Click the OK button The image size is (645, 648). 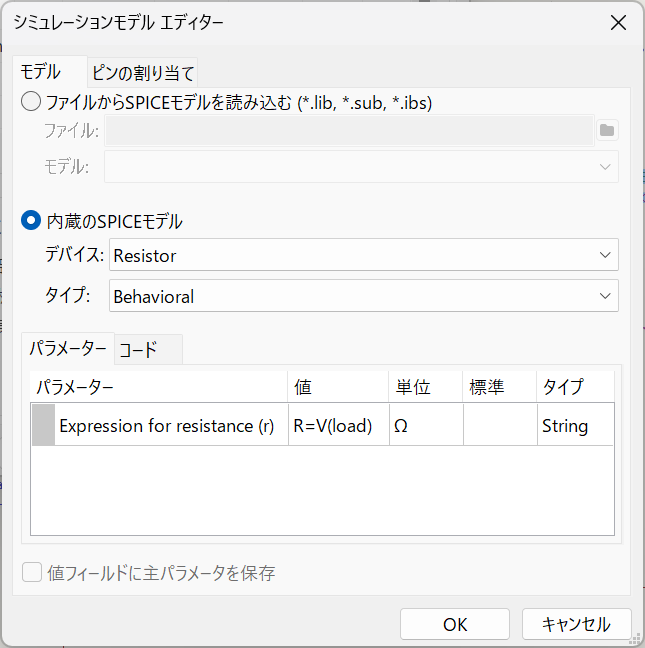(x=455, y=624)
